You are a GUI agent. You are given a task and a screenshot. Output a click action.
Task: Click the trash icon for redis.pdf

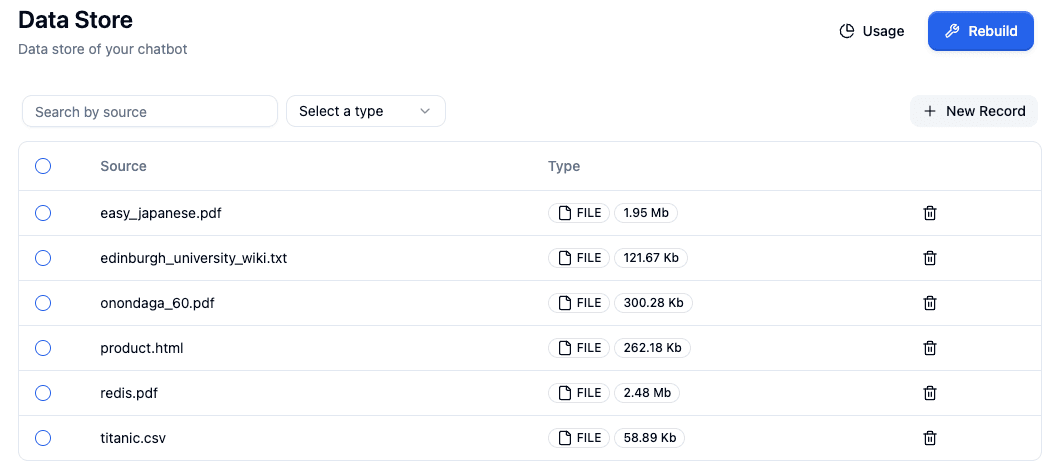click(929, 393)
